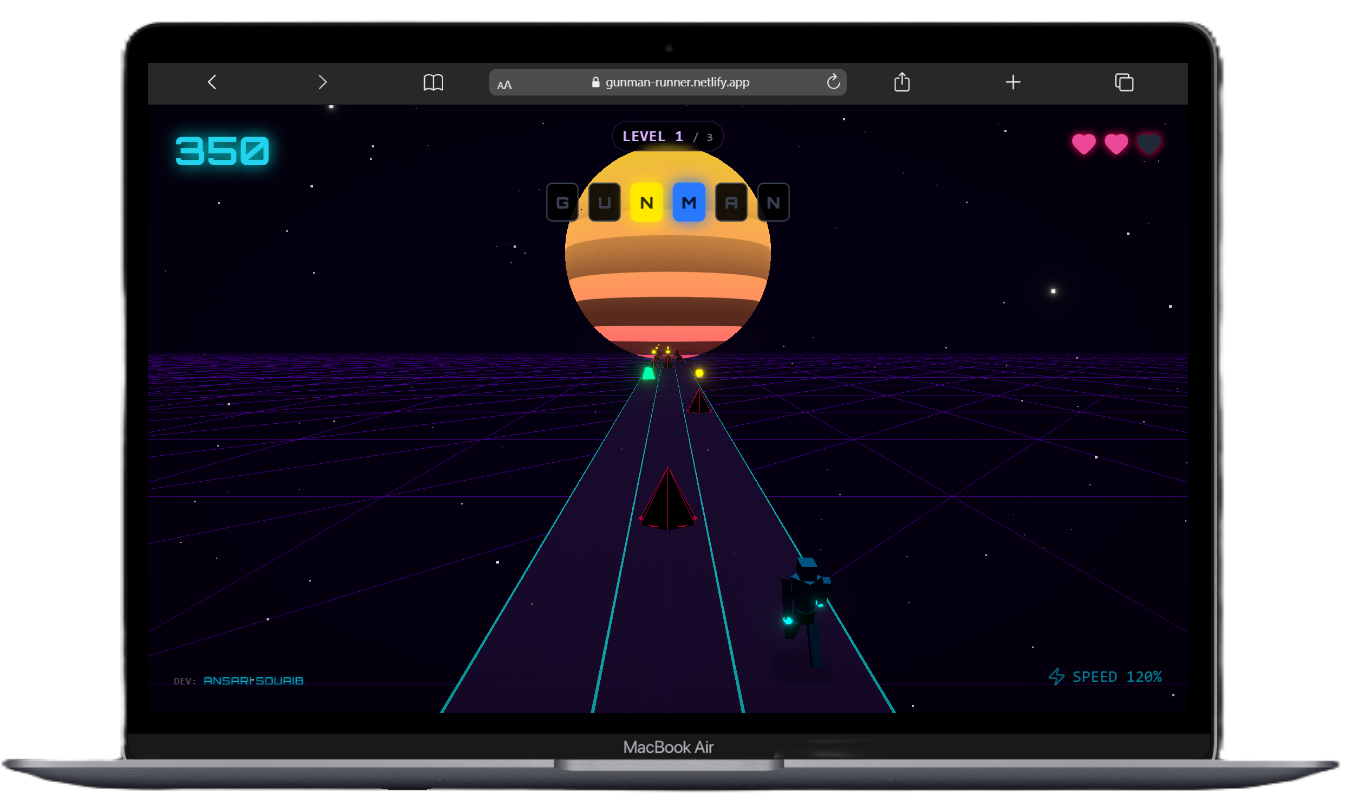
Task: Open the bookmarks book icon
Action: (433, 83)
